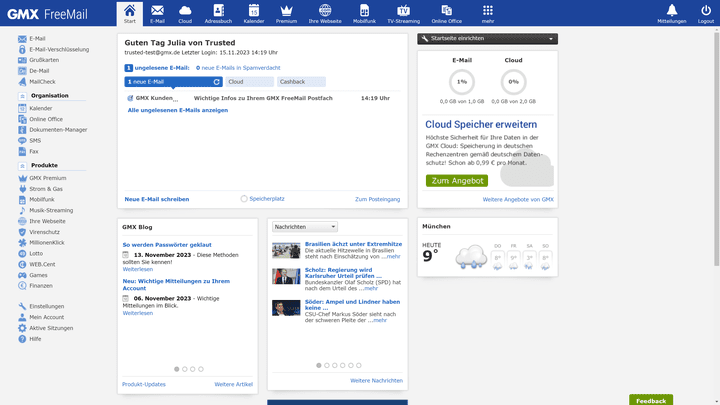Select first GMX Blog carousel dot
Screen dimensions: 720x405
tap(176, 369)
